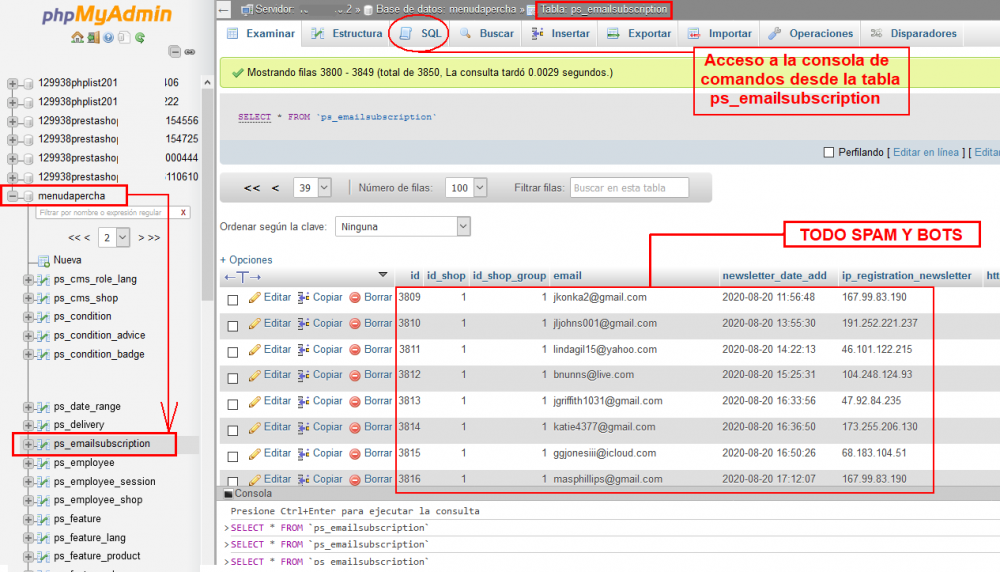Screen dimensions: 1000x572
Task: Click table icon next to ps_employee
Action: click(43, 463)
